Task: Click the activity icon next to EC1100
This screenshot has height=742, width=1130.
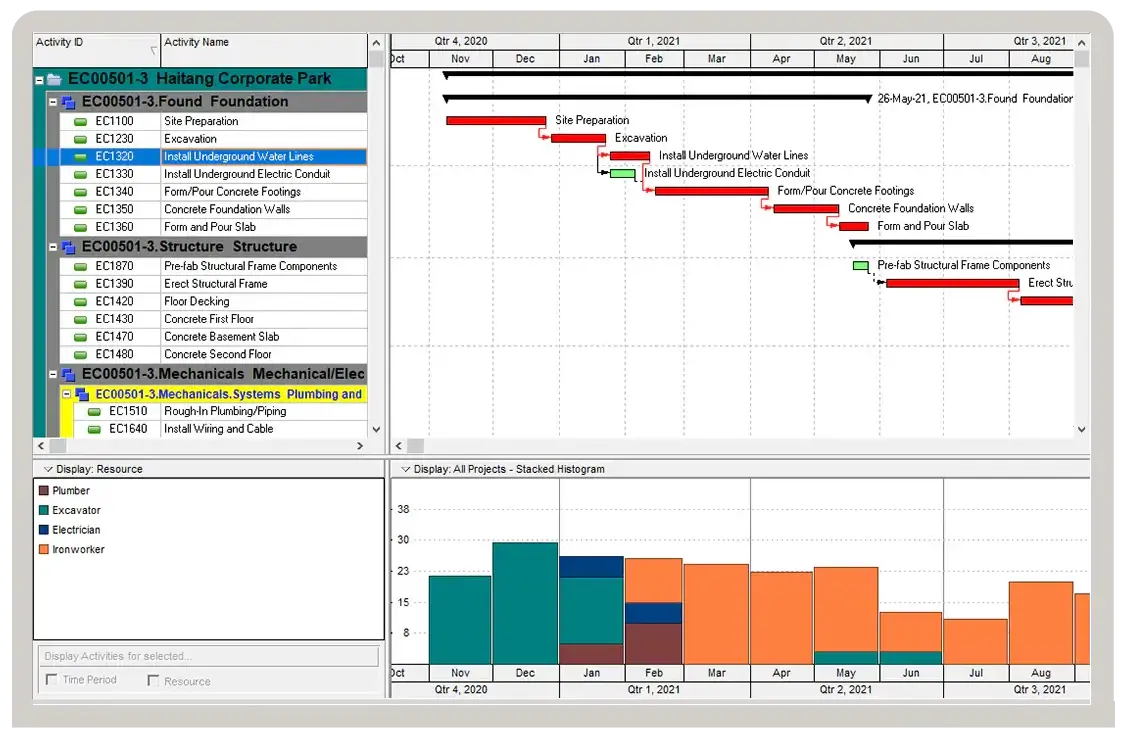Action: click(x=81, y=122)
